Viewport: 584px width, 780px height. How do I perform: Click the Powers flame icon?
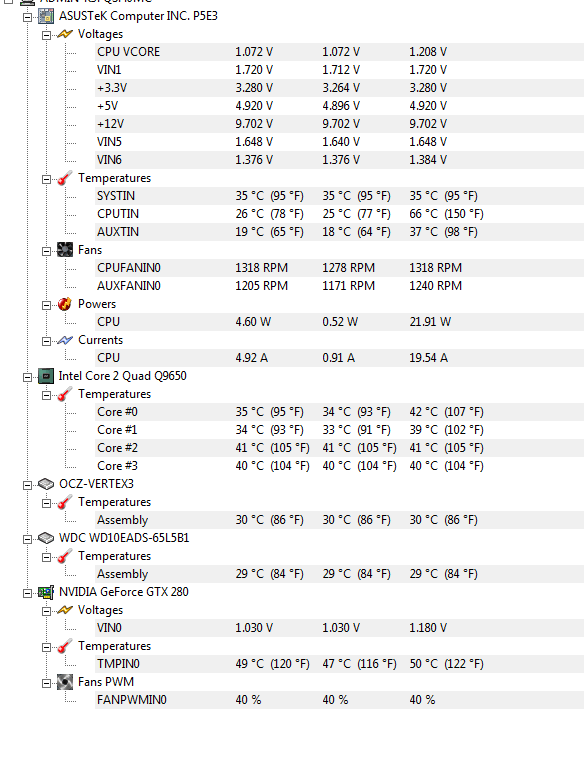pyautogui.click(x=65, y=304)
